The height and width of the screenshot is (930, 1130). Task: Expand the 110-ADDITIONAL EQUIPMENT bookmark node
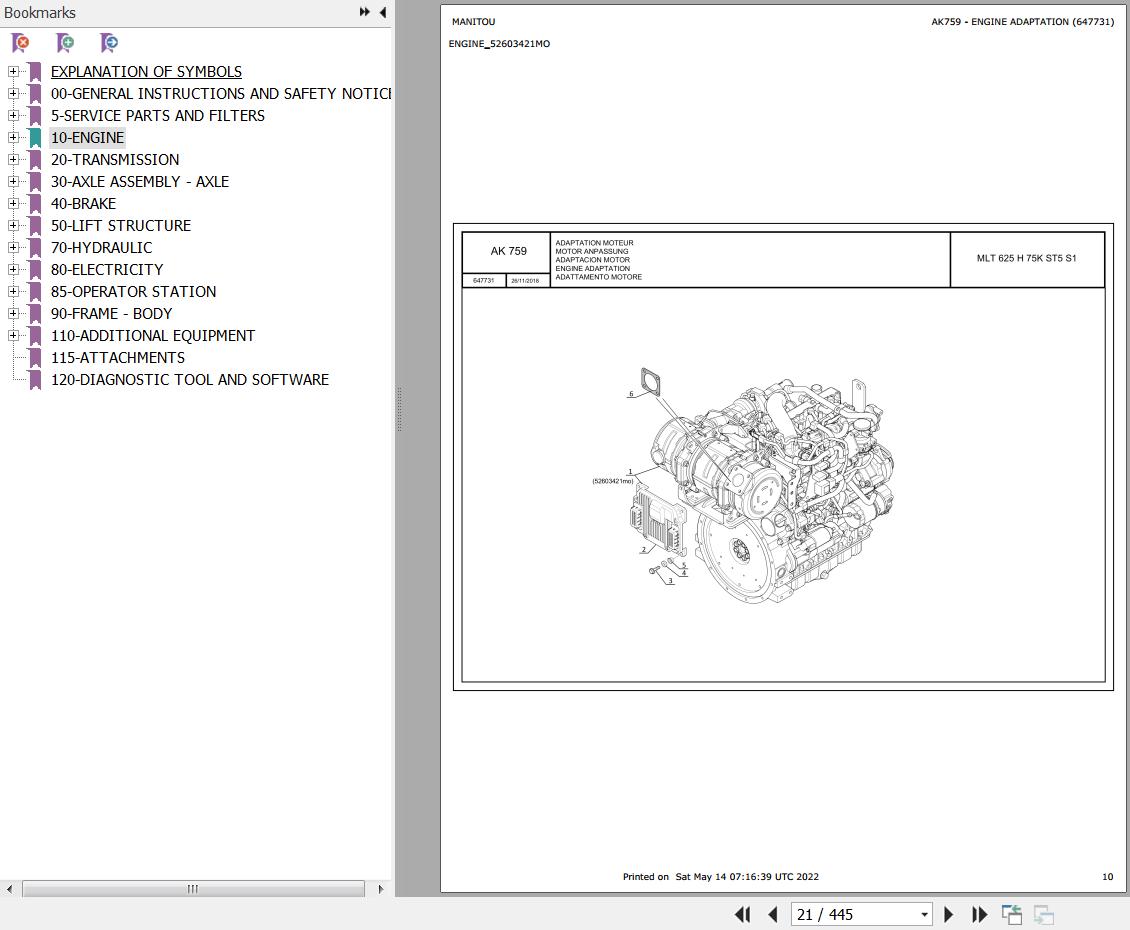[x=13, y=335]
